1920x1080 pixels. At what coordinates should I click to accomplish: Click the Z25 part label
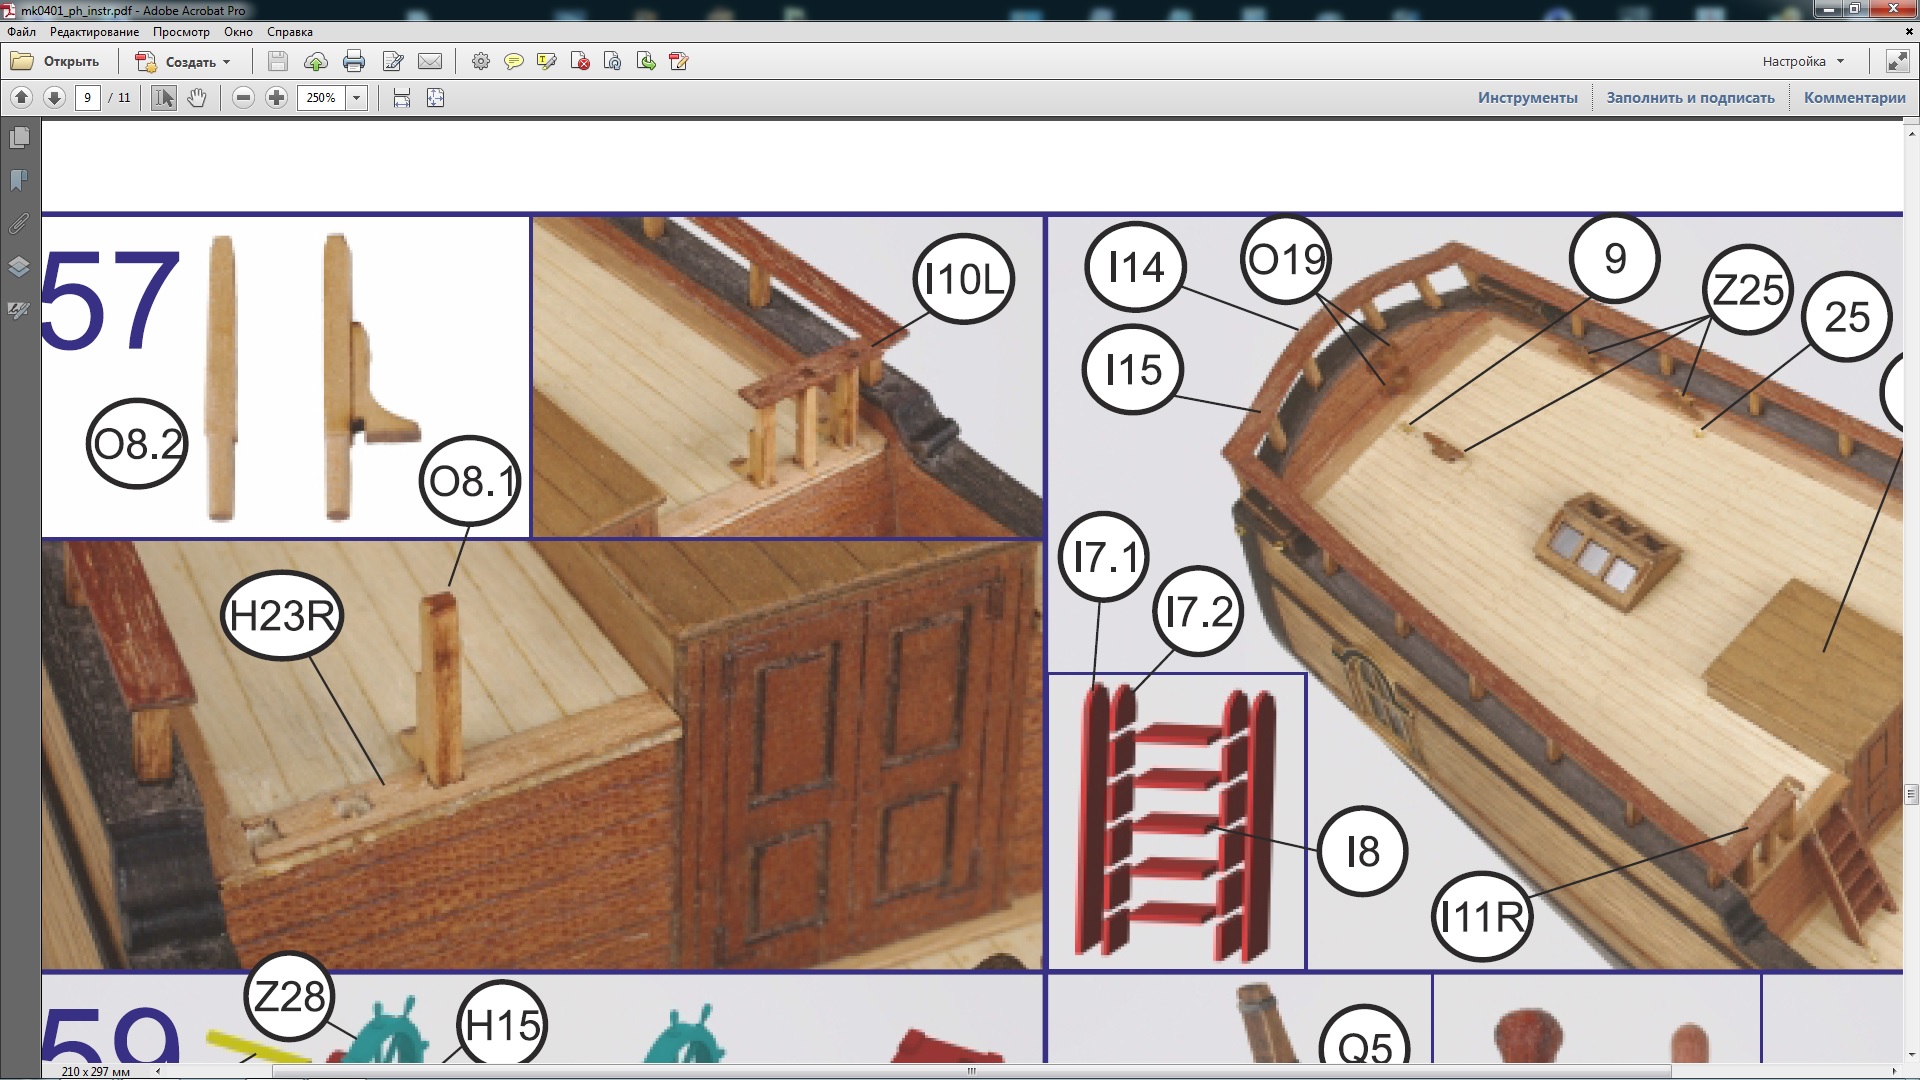(1748, 290)
